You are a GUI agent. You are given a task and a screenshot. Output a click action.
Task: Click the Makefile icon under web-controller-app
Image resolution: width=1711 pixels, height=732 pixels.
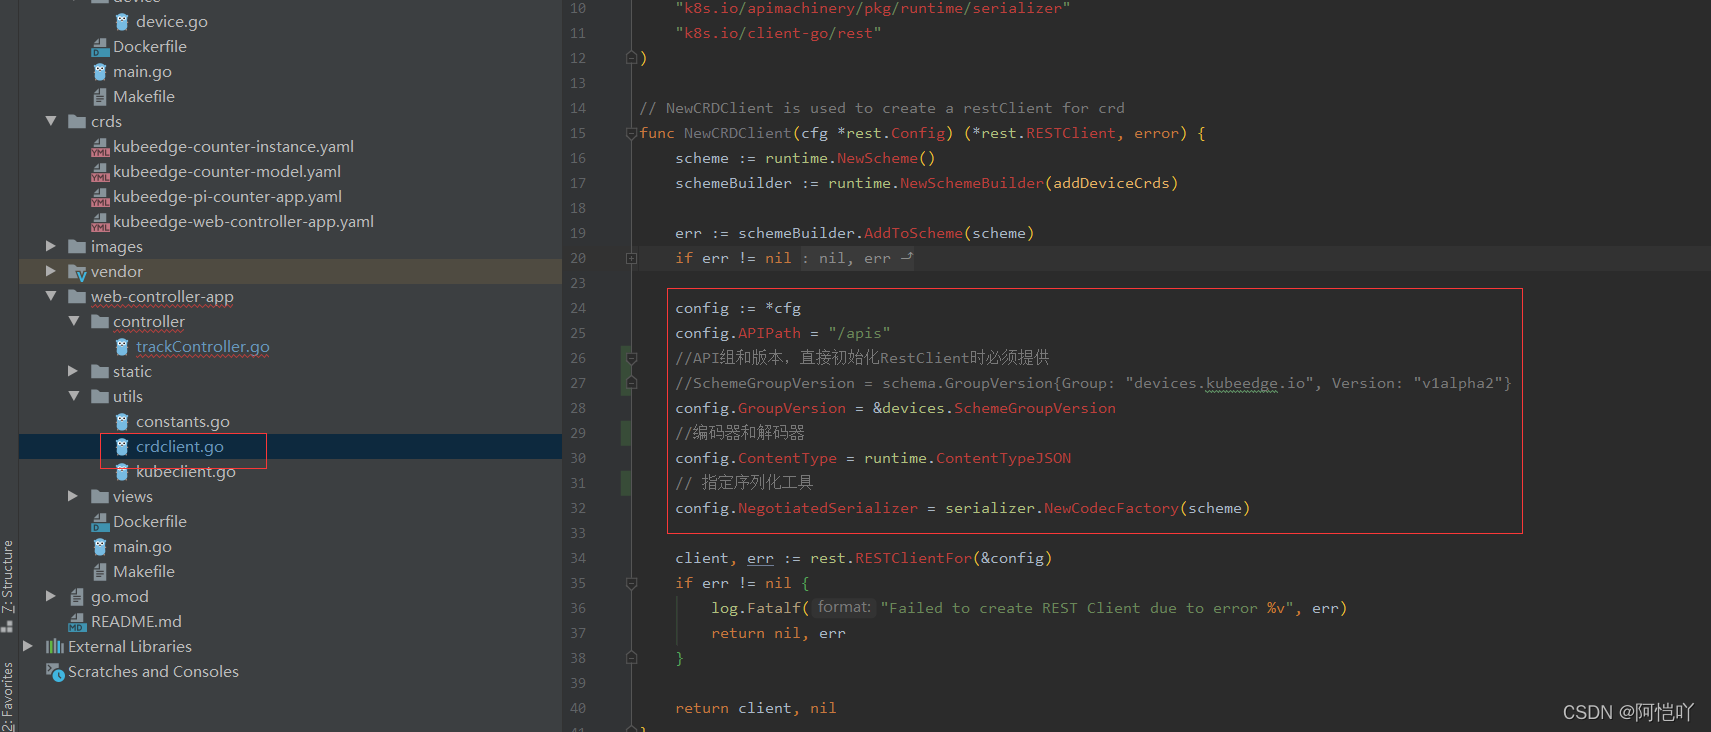point(100,572)
